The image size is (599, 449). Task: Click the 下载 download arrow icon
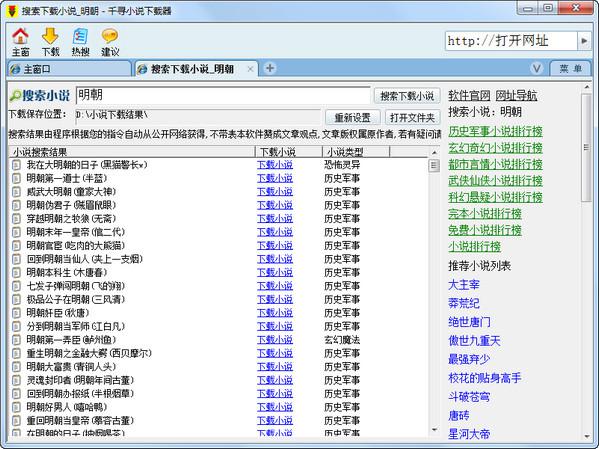(50, 41)
